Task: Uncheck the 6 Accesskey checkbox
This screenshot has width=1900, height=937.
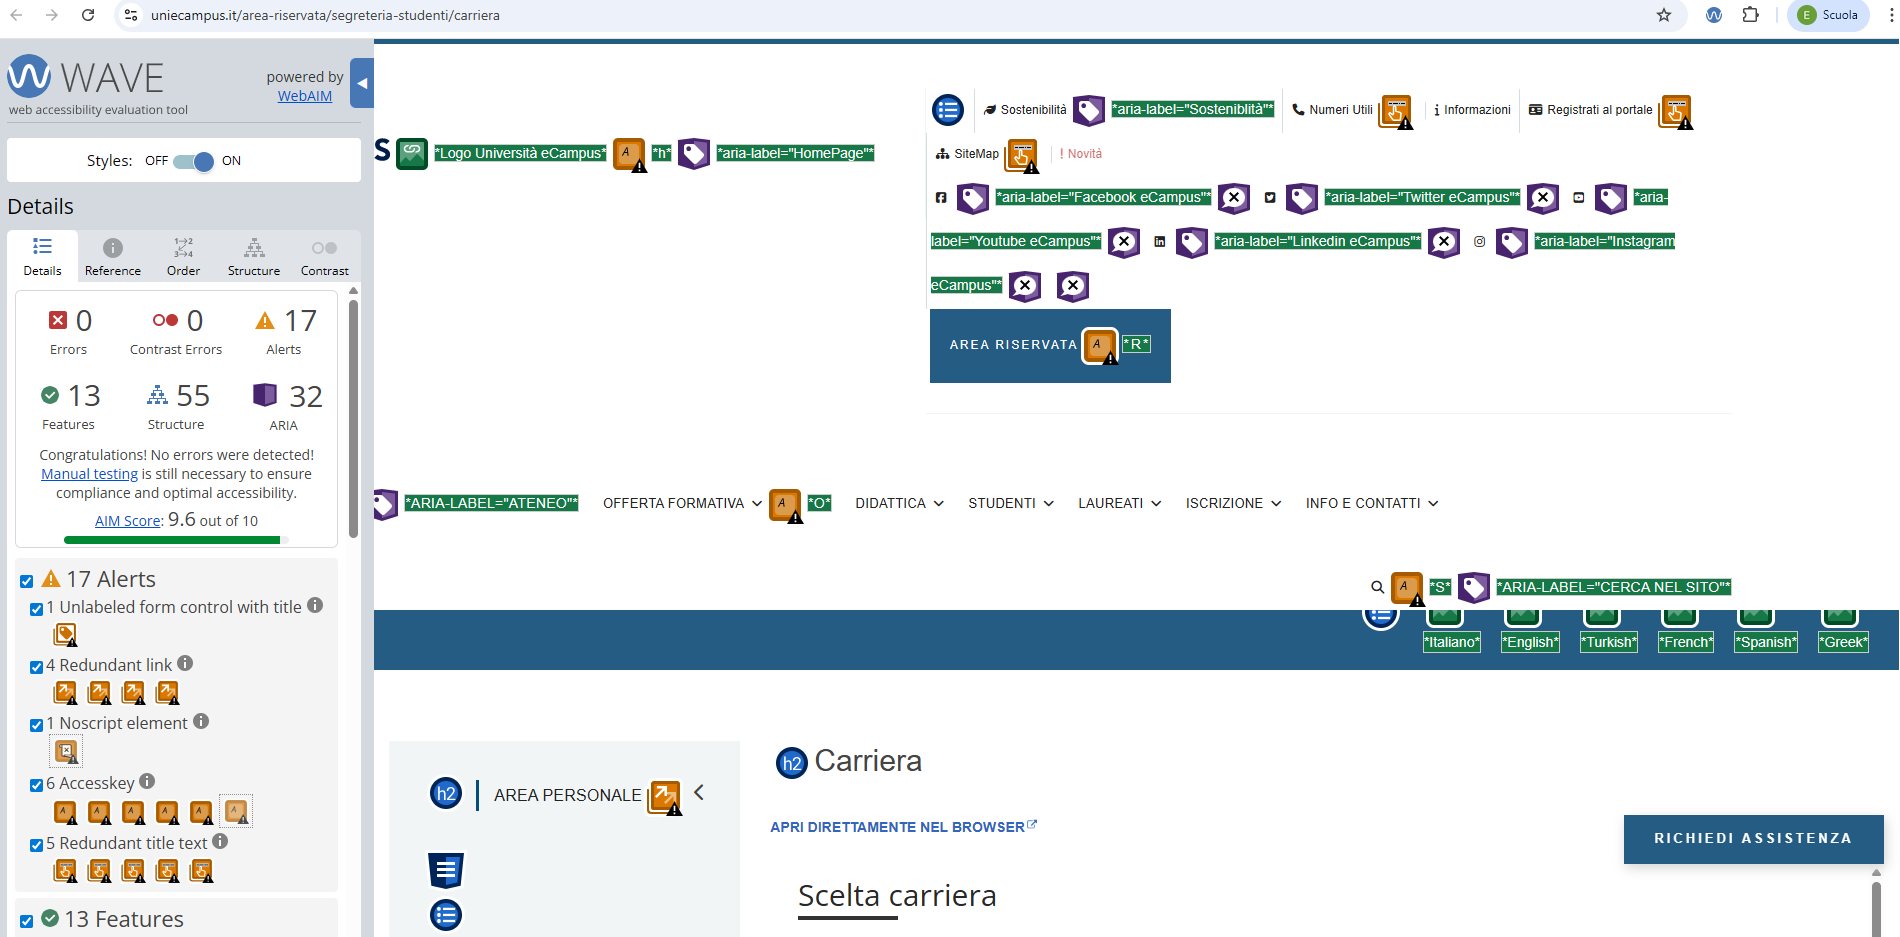Action: point(36,785)
